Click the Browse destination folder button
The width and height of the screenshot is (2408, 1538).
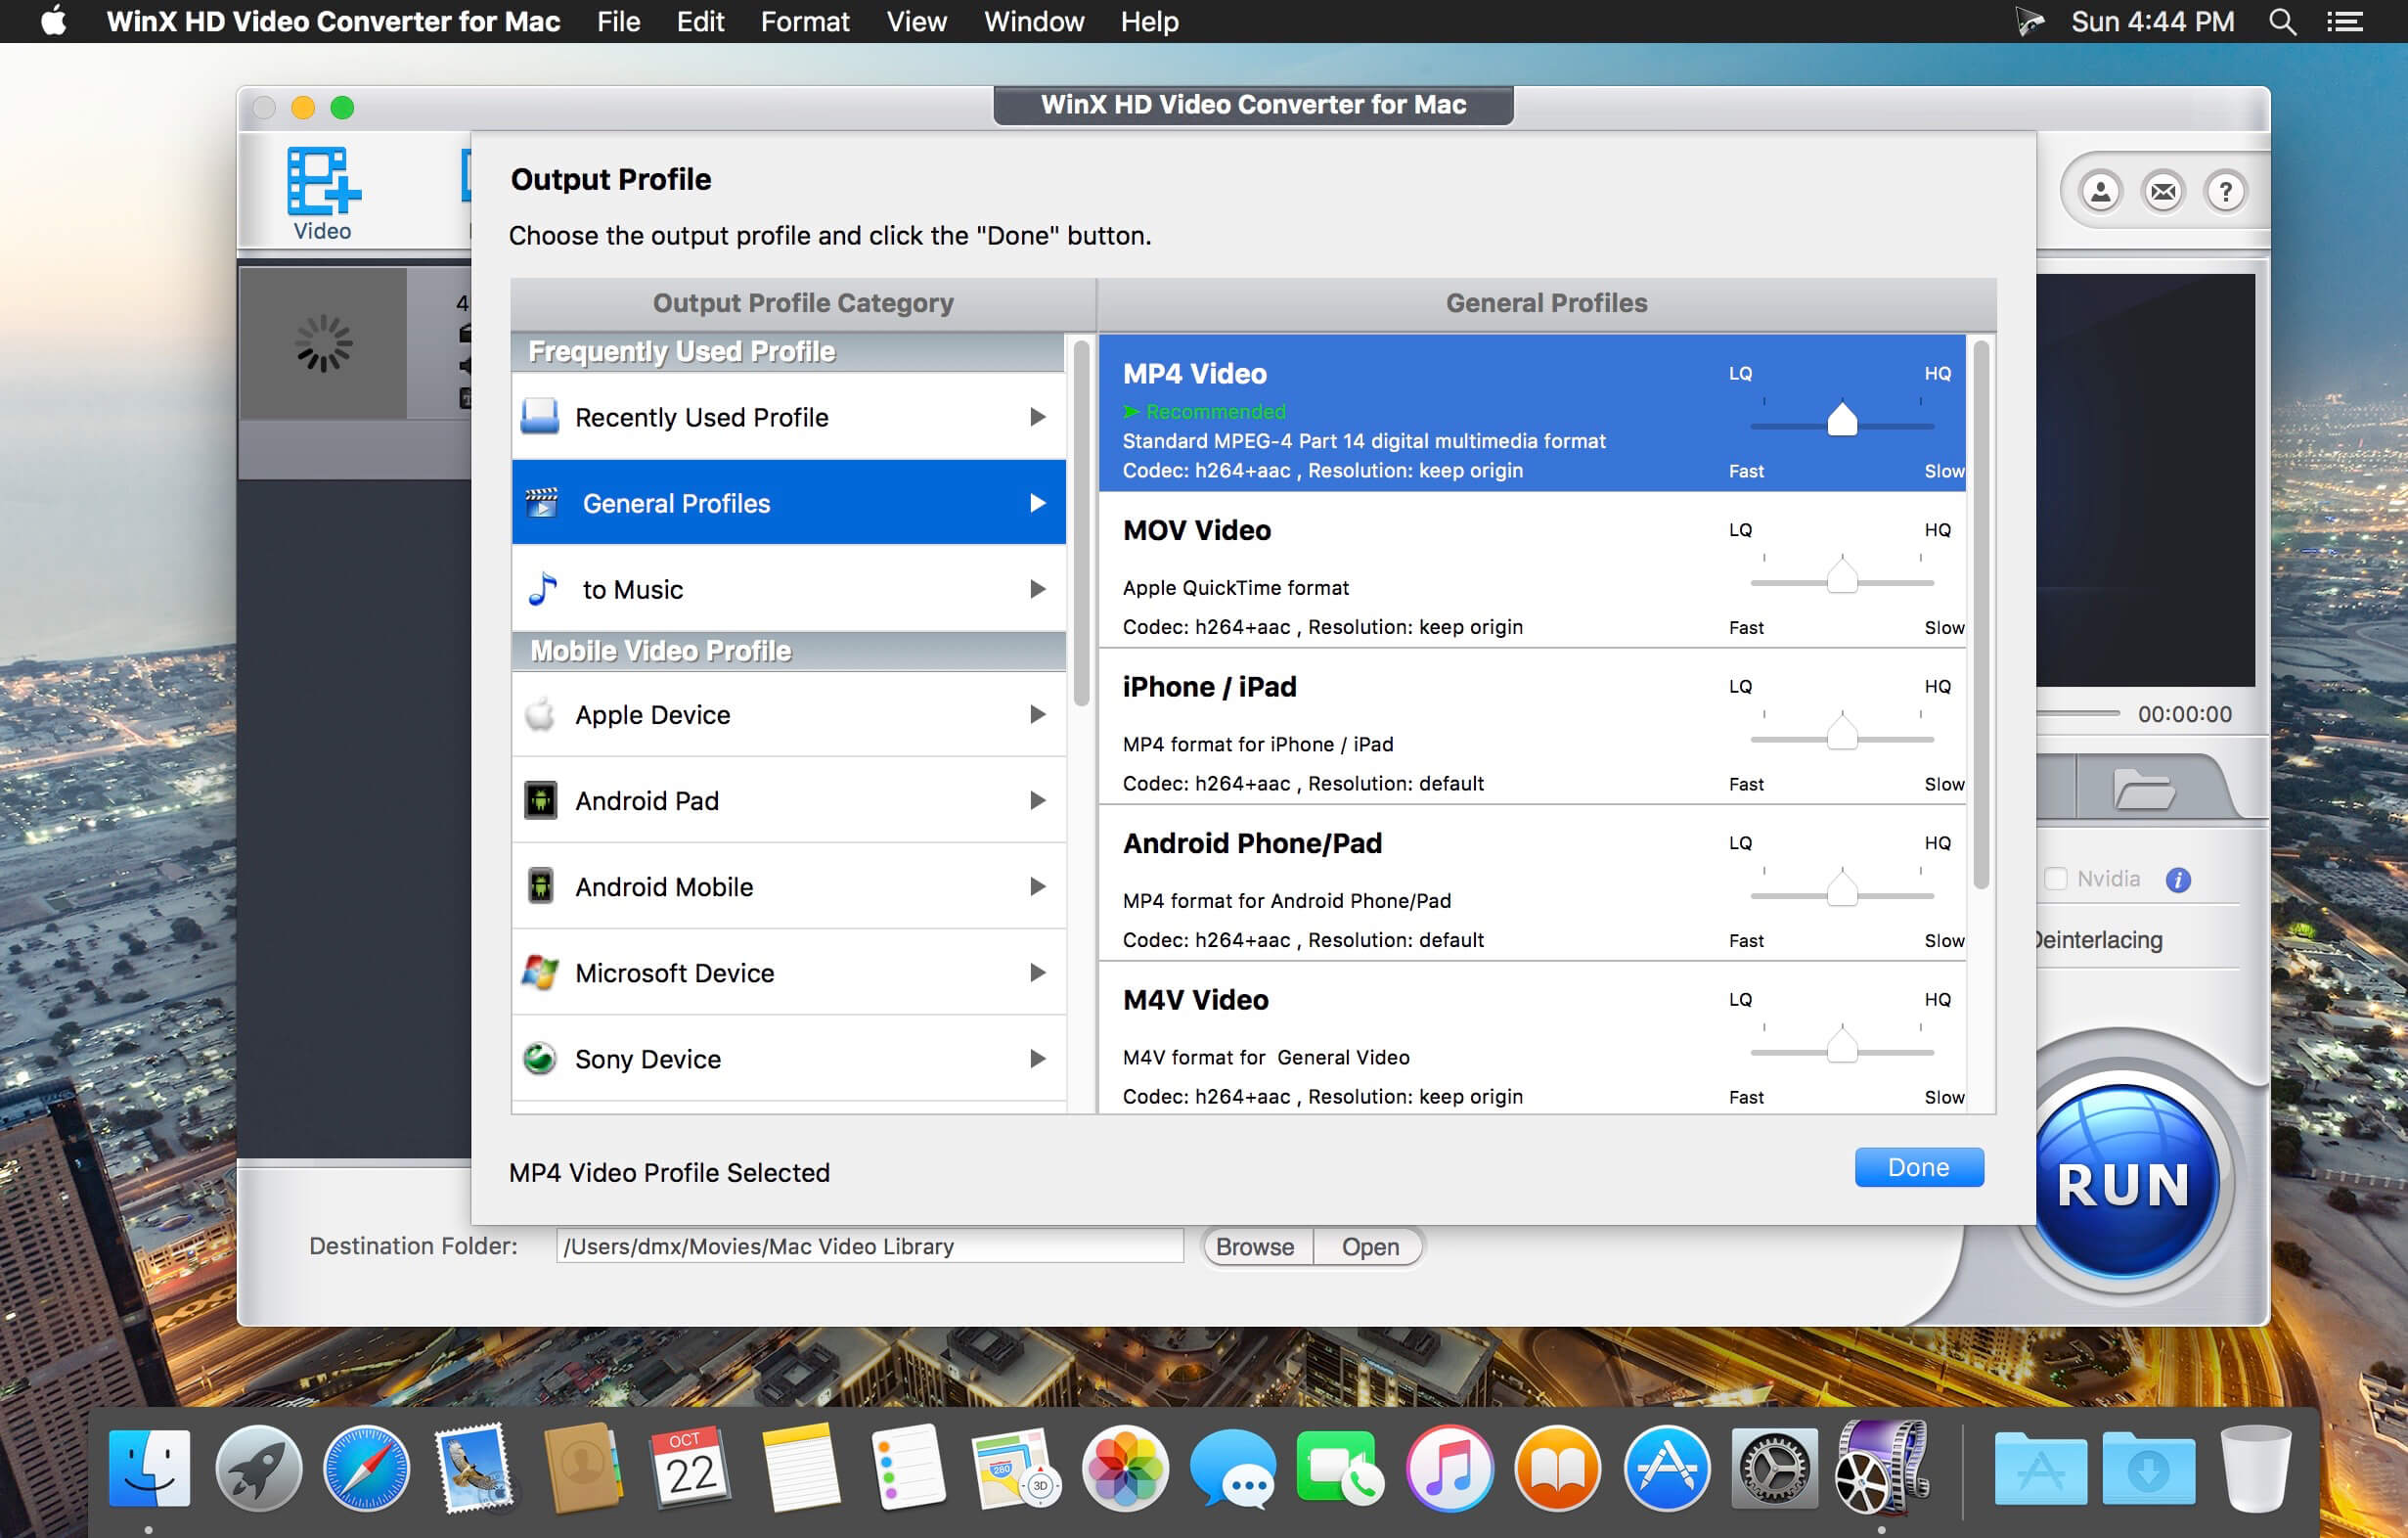[1253, 1244]
